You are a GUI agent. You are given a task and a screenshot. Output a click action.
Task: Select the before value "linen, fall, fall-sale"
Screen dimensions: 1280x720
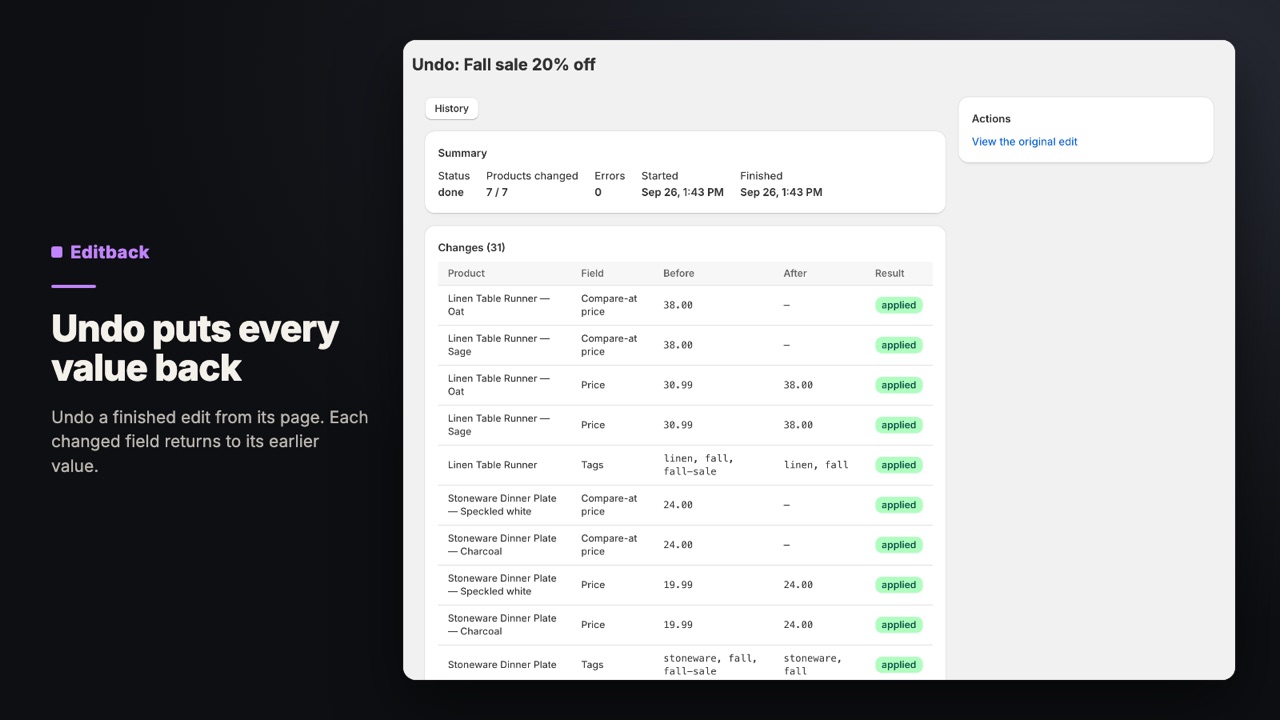pyautogui.click(x=699, y=465)
